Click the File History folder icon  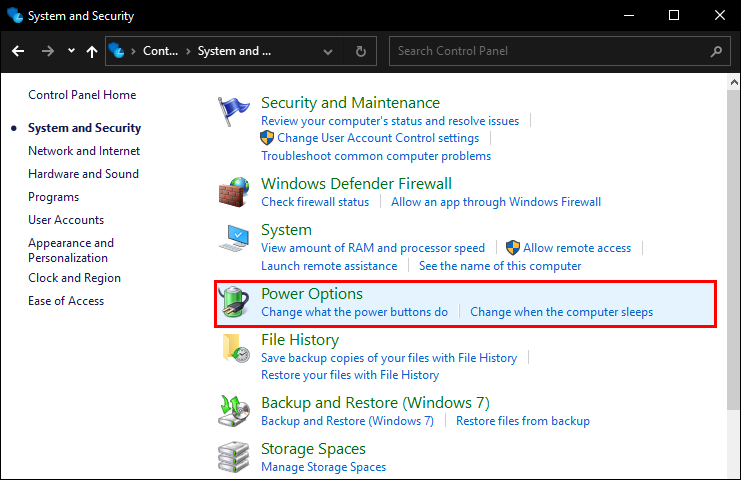click(234, 349)
